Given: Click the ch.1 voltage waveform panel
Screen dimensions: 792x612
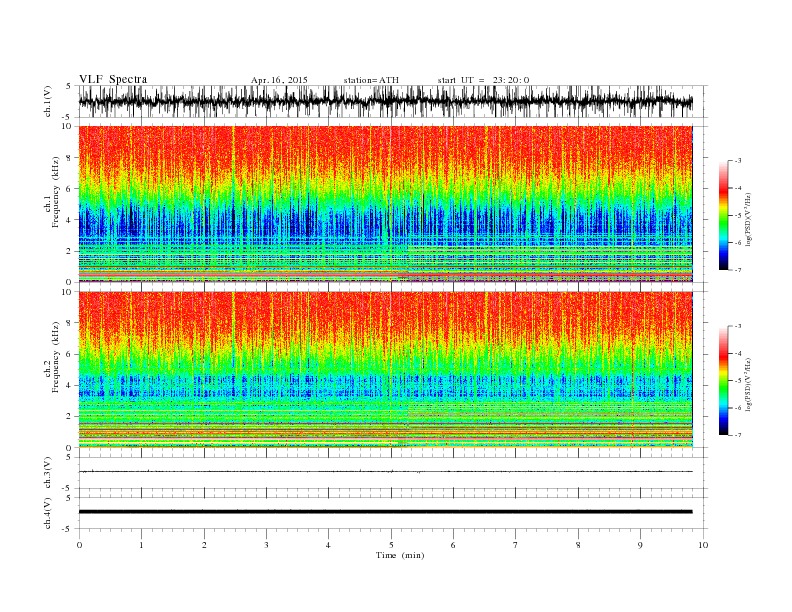Looking at the screenshot, I should (x=393, y=101).
